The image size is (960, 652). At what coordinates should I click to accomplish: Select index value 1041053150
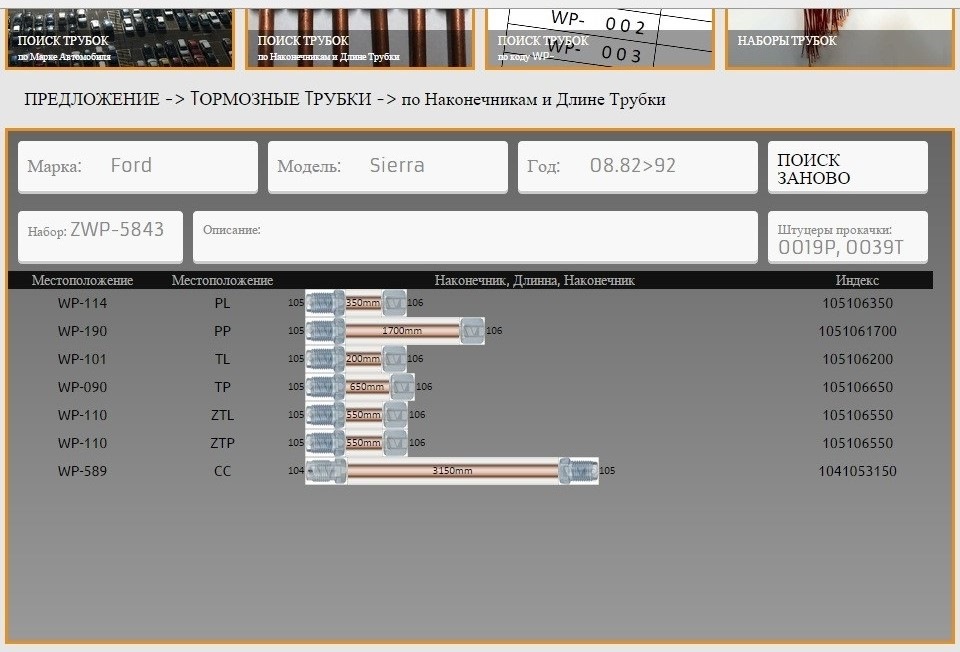(x=857, y=471)
